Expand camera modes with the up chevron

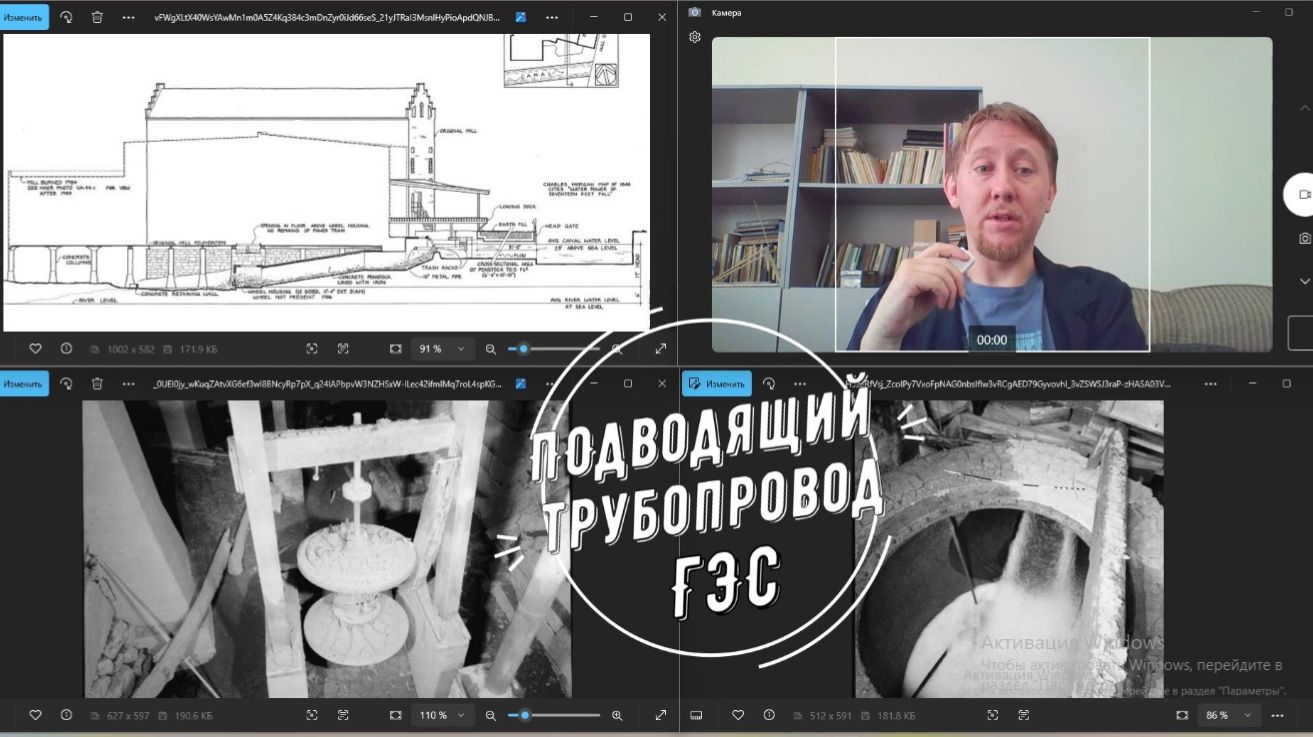click(1304, 107)
